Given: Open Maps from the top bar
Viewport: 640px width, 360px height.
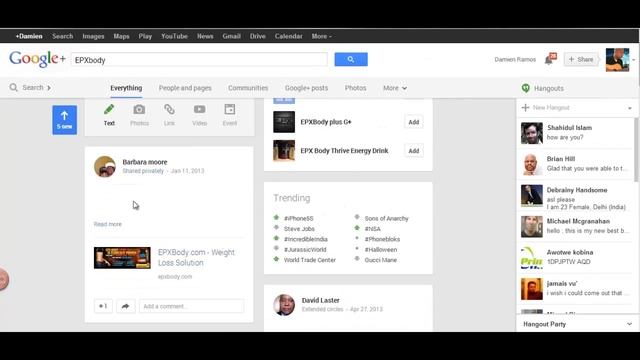Looking at the screenshot, I should 121,36.
